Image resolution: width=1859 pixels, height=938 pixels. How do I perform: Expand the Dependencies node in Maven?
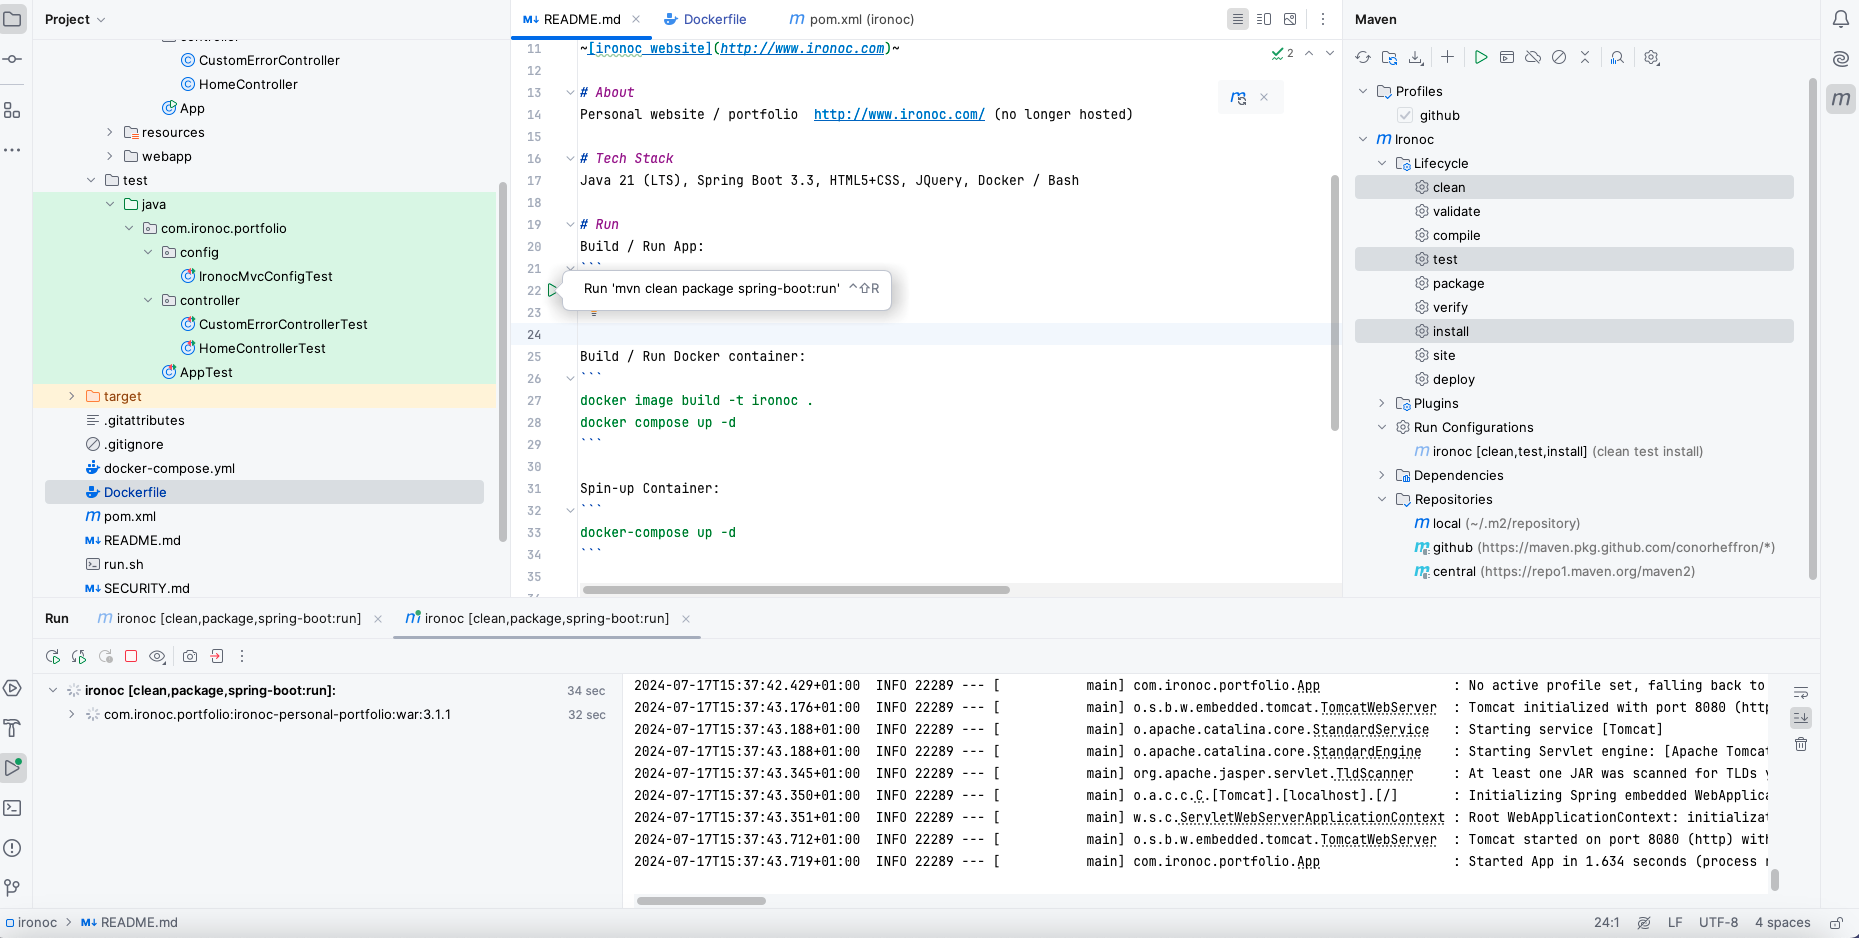(x=1382, y=475)
